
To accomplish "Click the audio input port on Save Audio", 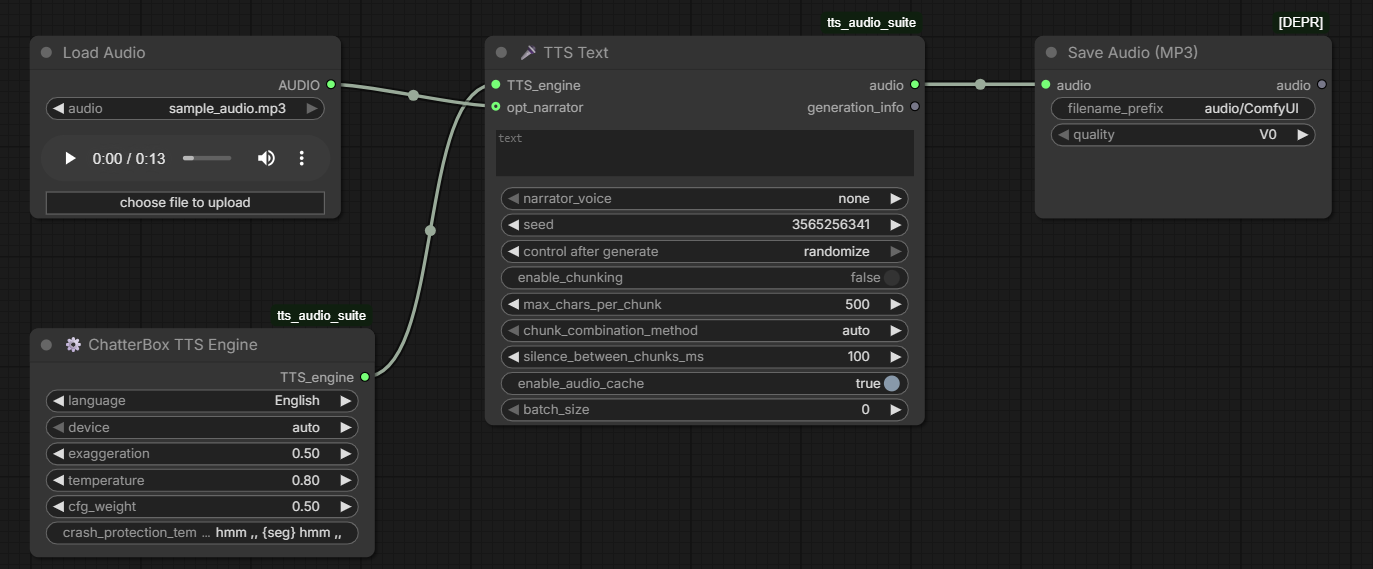I will pos(1046,85).
